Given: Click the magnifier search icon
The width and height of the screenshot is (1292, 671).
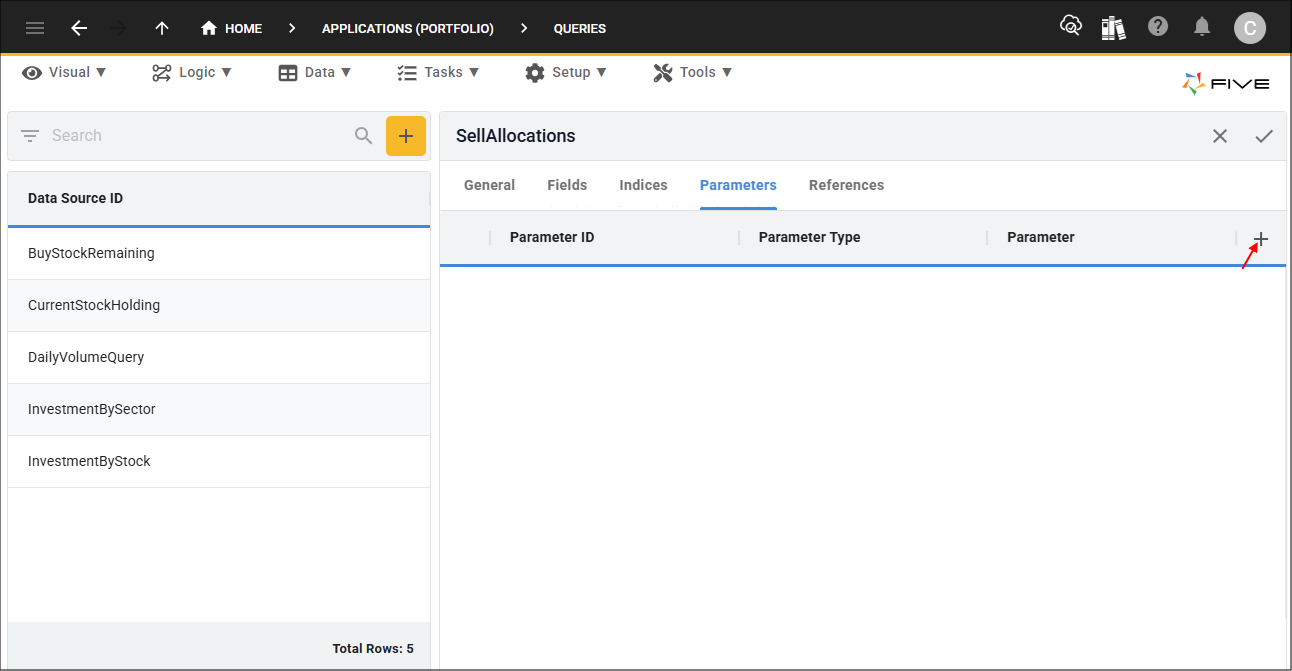Looking at the screenshot, I should (x=364, y=135).
